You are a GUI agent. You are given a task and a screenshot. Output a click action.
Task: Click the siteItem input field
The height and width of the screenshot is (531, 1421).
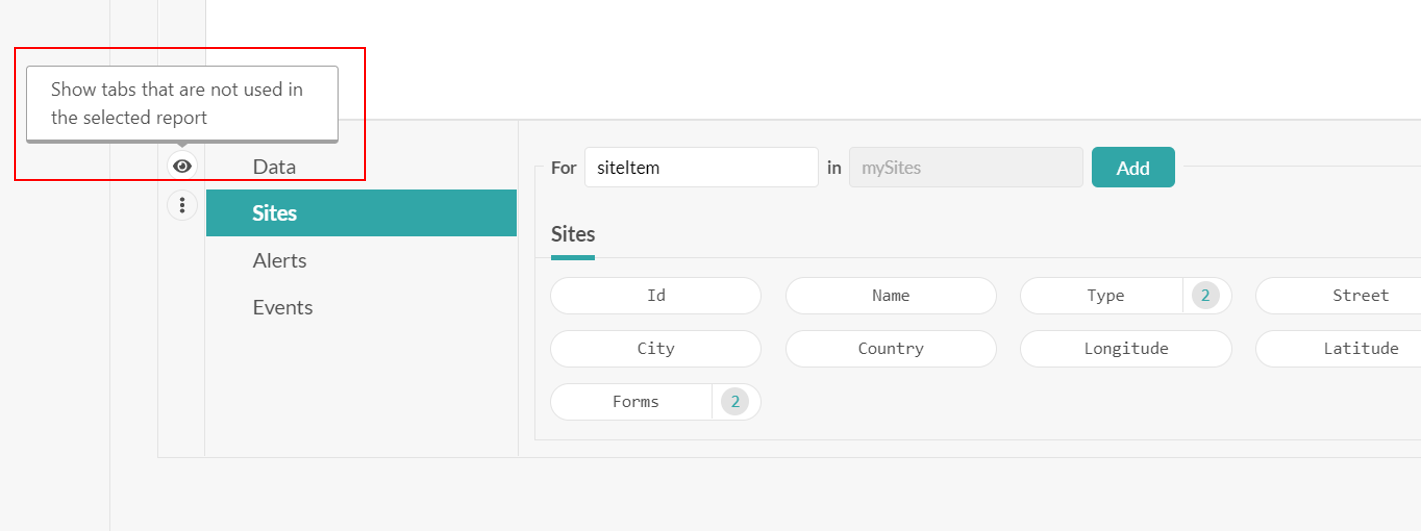click(701, 167)
